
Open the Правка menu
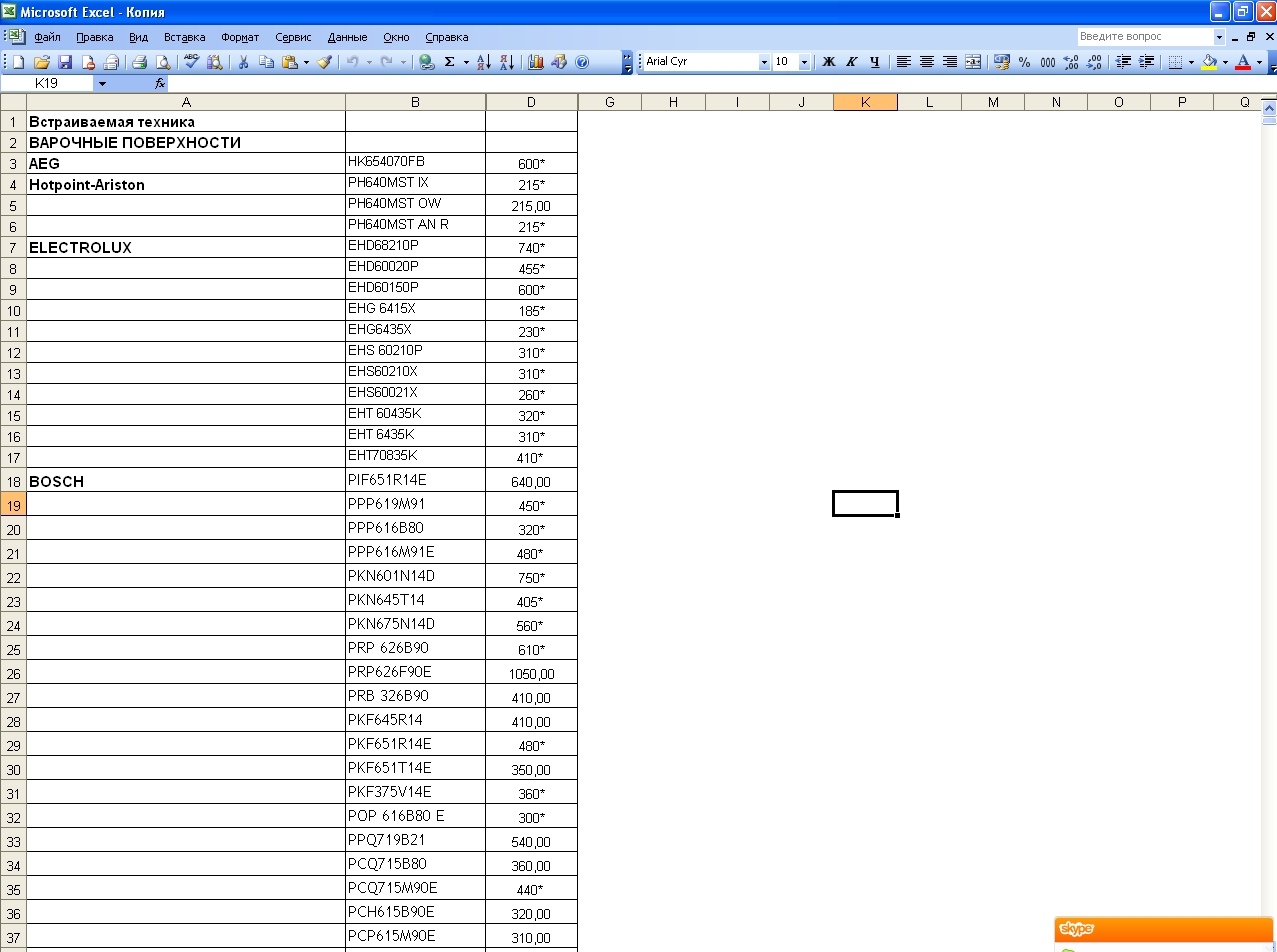(x=95, y=37)
